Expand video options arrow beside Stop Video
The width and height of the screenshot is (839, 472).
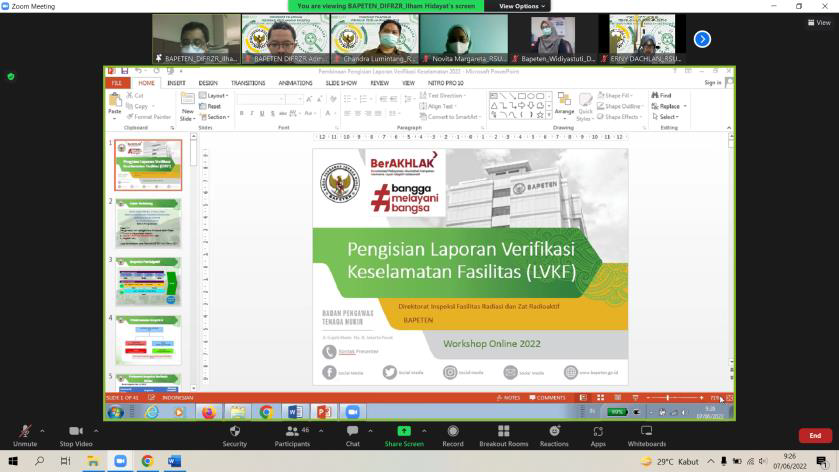(x=98, y=431)
